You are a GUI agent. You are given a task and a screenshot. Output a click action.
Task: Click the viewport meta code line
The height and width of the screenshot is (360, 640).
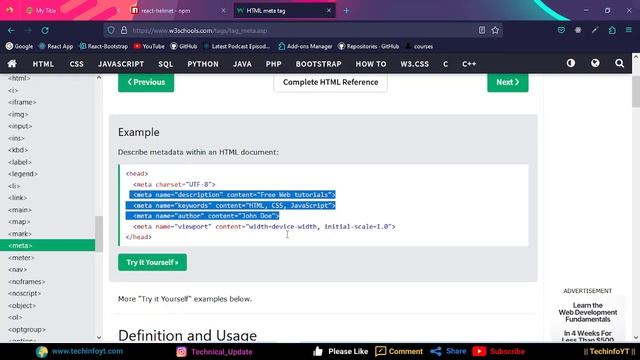click(x=264, y=227)
